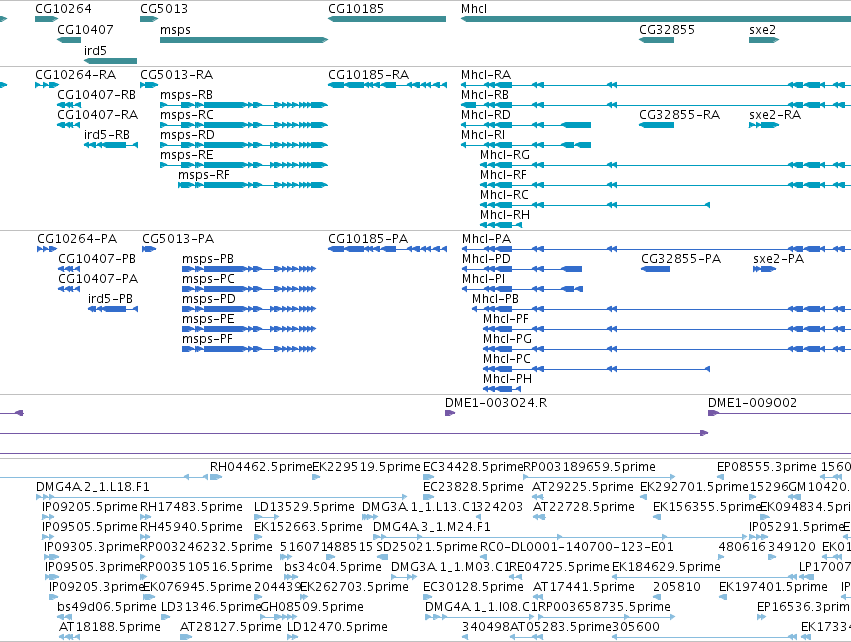
Task: Select the CG10185 gene feature bar
Action: pos(387,20)
